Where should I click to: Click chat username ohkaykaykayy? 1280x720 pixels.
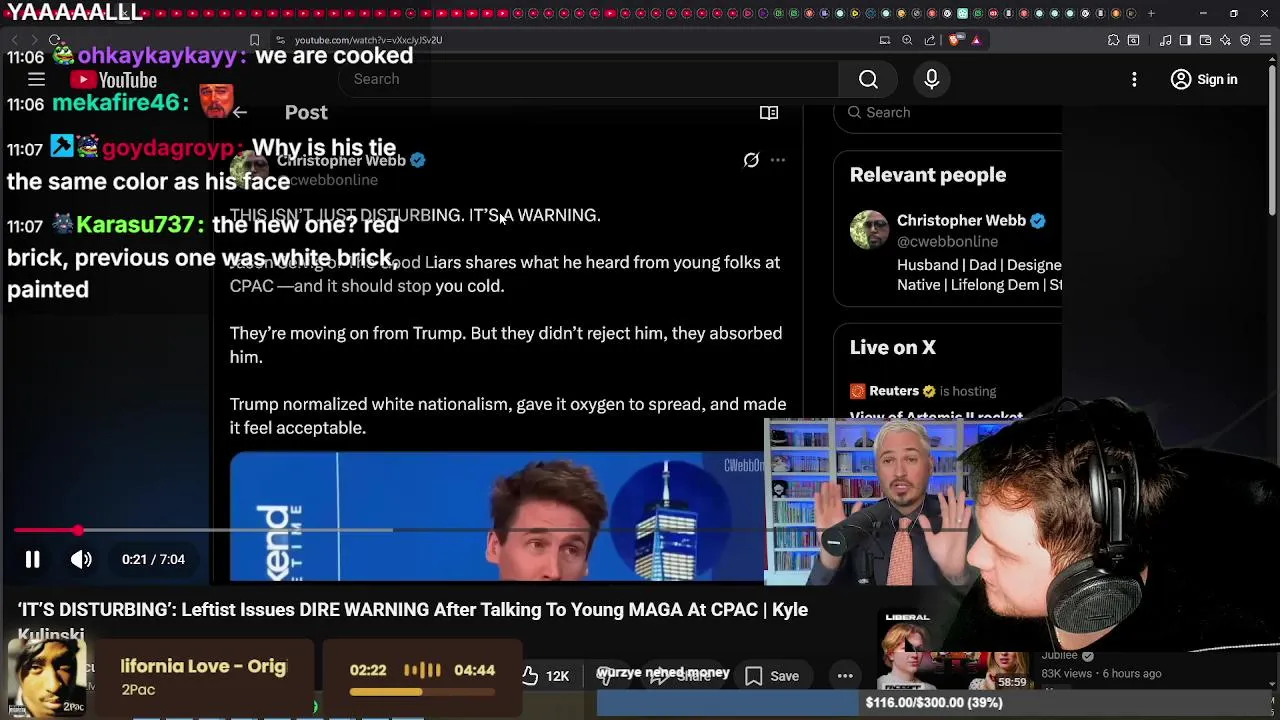click(x=158, y=56)
